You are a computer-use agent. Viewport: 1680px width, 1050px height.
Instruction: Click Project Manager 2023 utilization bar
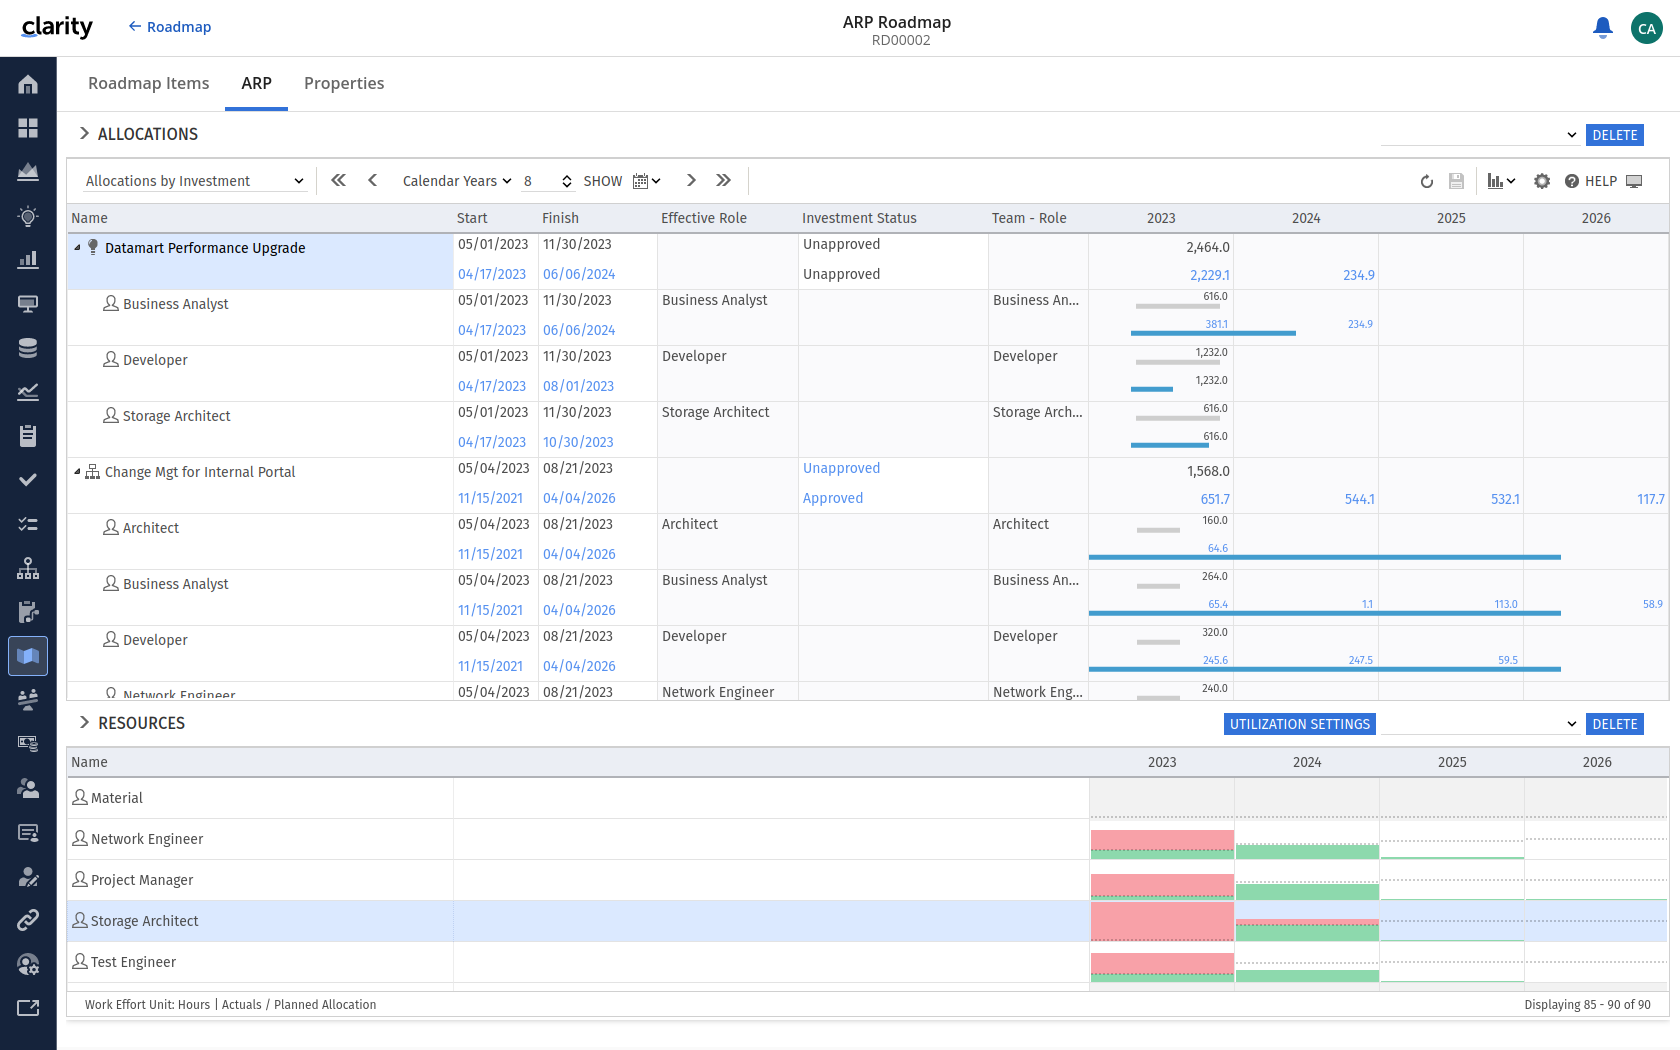tap(1162, 886)
